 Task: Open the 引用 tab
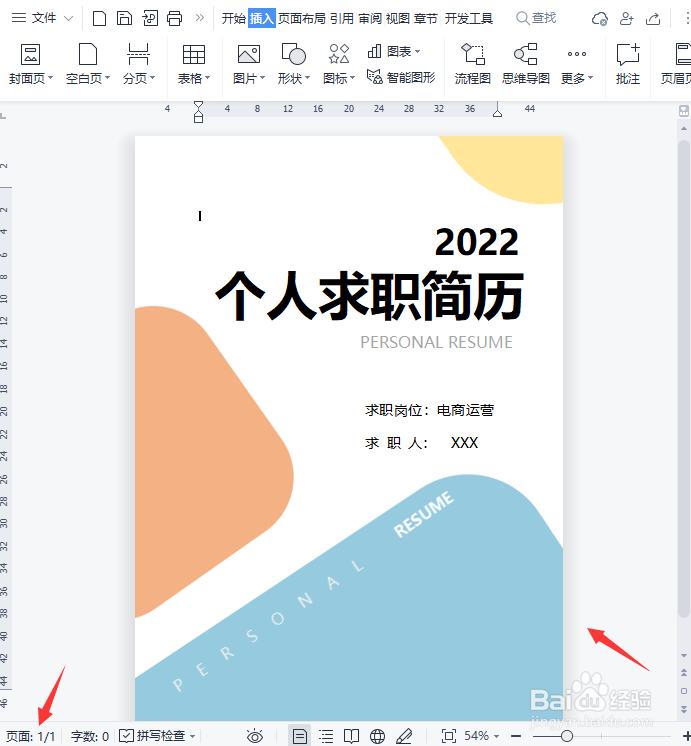(x=342, y=19)
